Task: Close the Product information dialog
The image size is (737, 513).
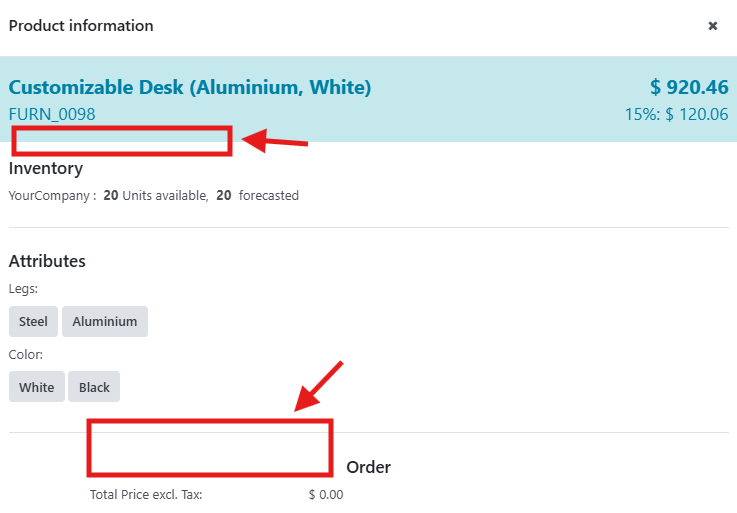Action: click(713, 26)
